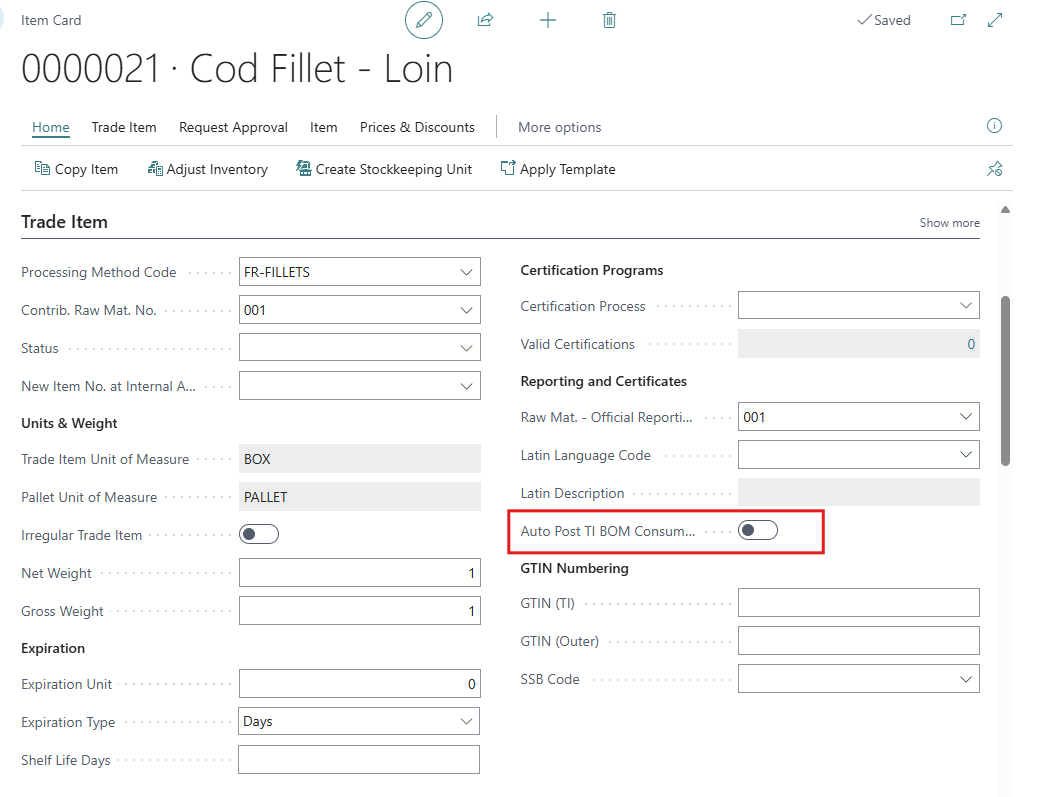Image resolution: width=1044 pixels, height=797 pixels.
Task: Click the information circle icon
Action: [994, 126]
